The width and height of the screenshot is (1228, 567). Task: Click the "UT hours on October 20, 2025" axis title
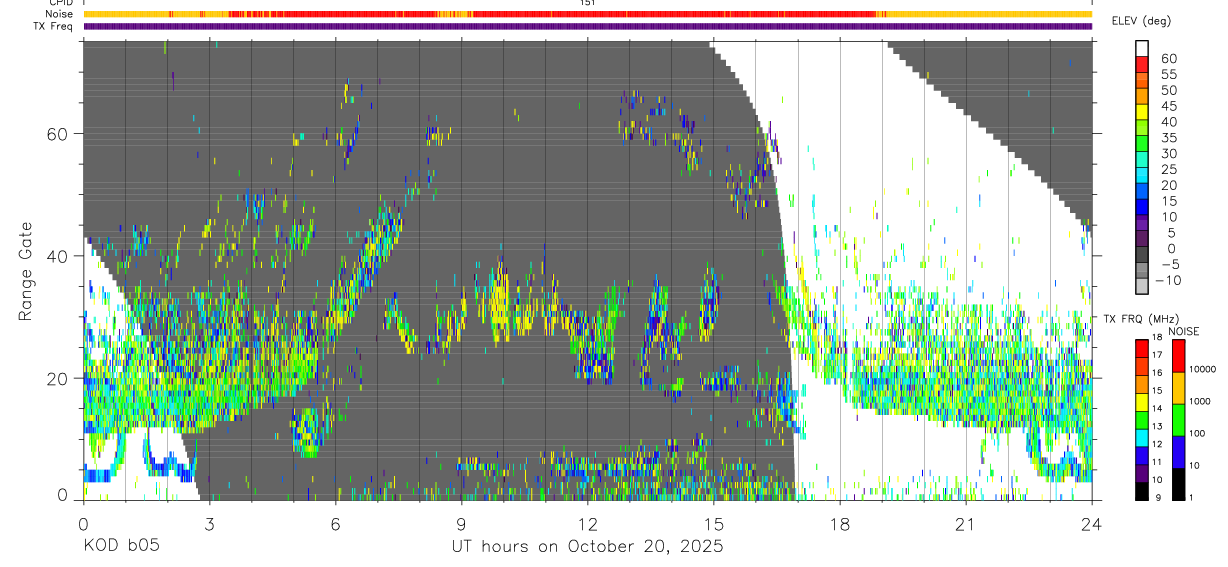click(586, 546)
